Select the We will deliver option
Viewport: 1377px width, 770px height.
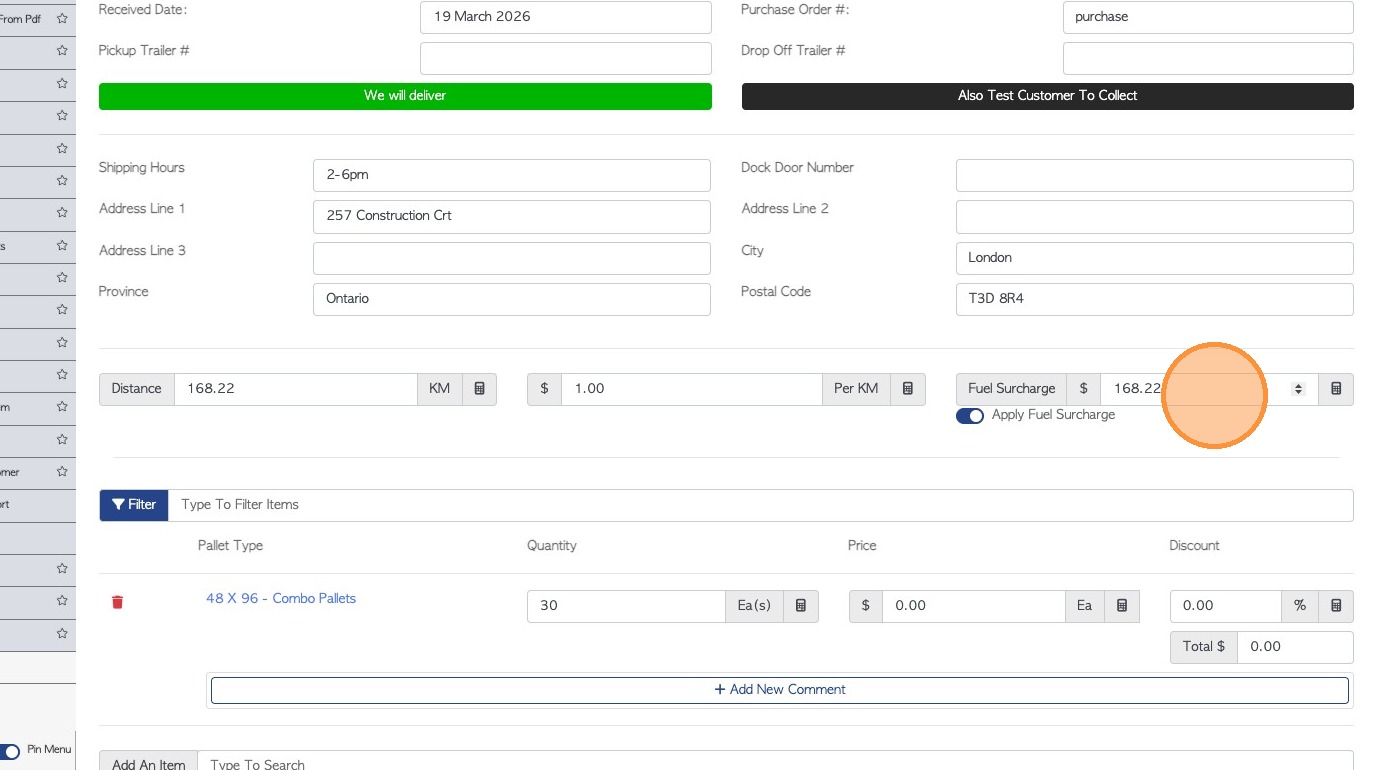[405, 96]
